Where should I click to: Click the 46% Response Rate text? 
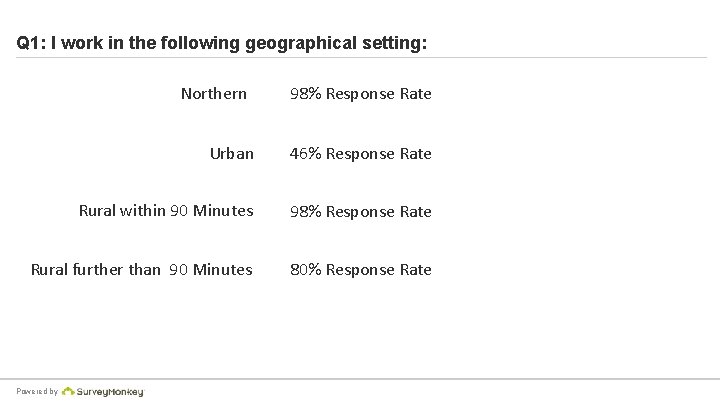[x=361, y=153]
